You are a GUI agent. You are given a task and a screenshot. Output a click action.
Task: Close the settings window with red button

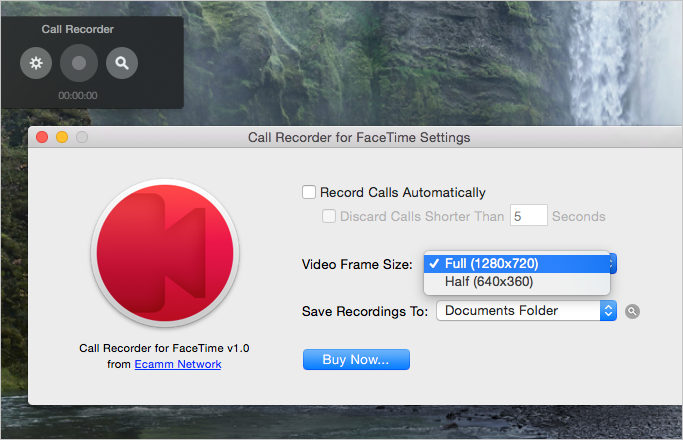tap(42, 137)
